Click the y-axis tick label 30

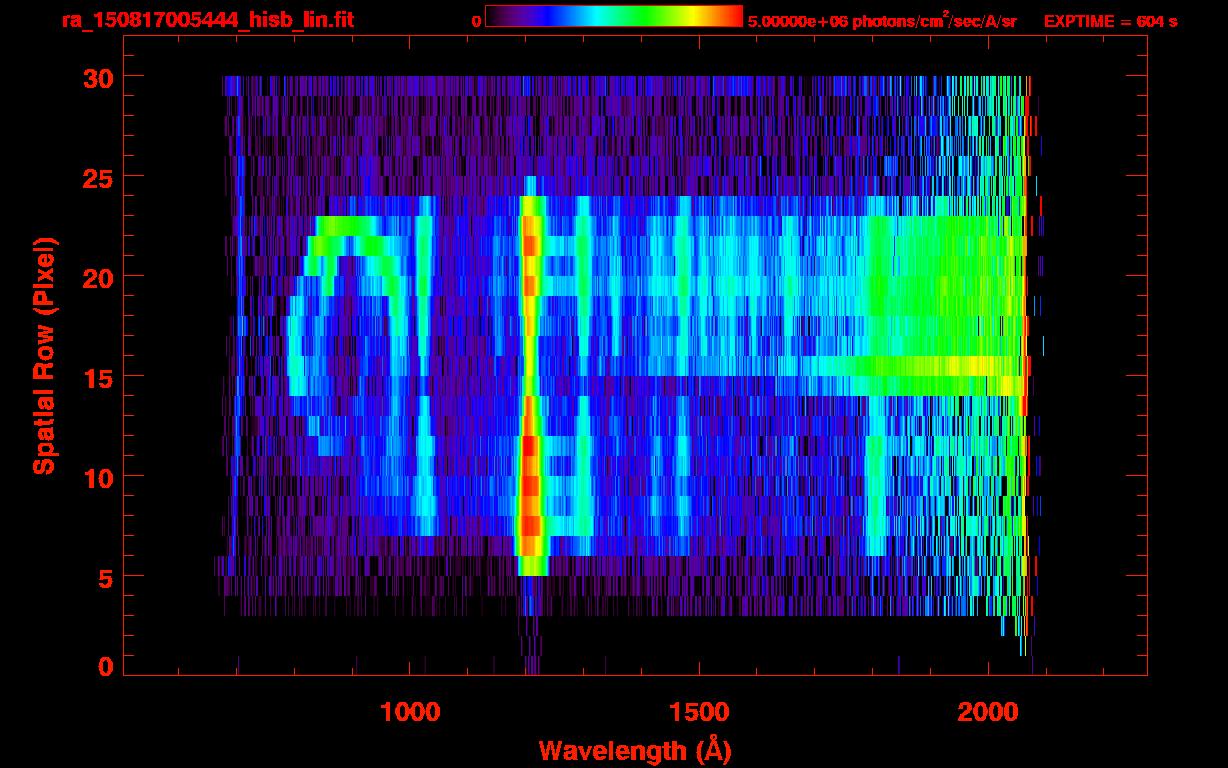(98, 77)
